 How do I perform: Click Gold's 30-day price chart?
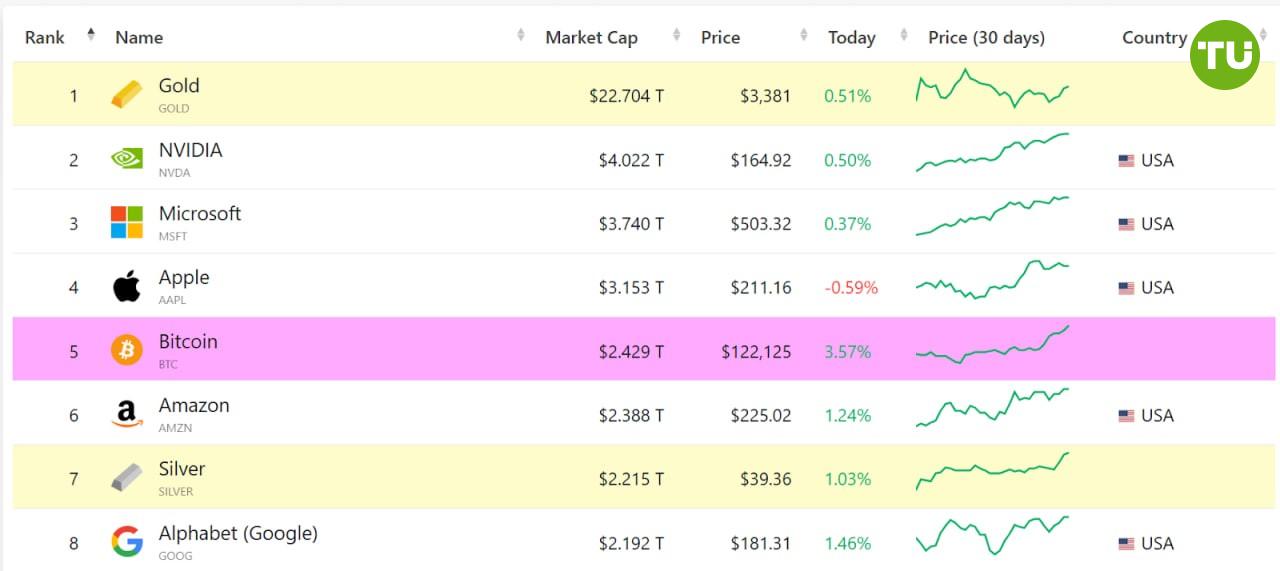[x=992, y=89]
